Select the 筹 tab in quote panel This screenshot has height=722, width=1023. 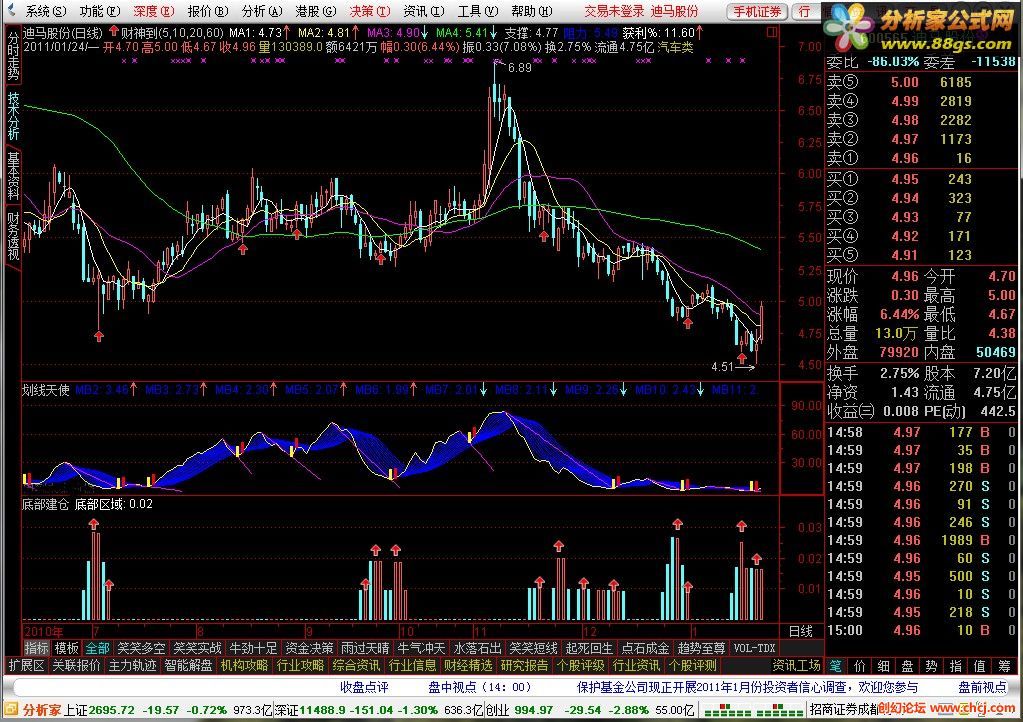click(x=1003, y=665)
